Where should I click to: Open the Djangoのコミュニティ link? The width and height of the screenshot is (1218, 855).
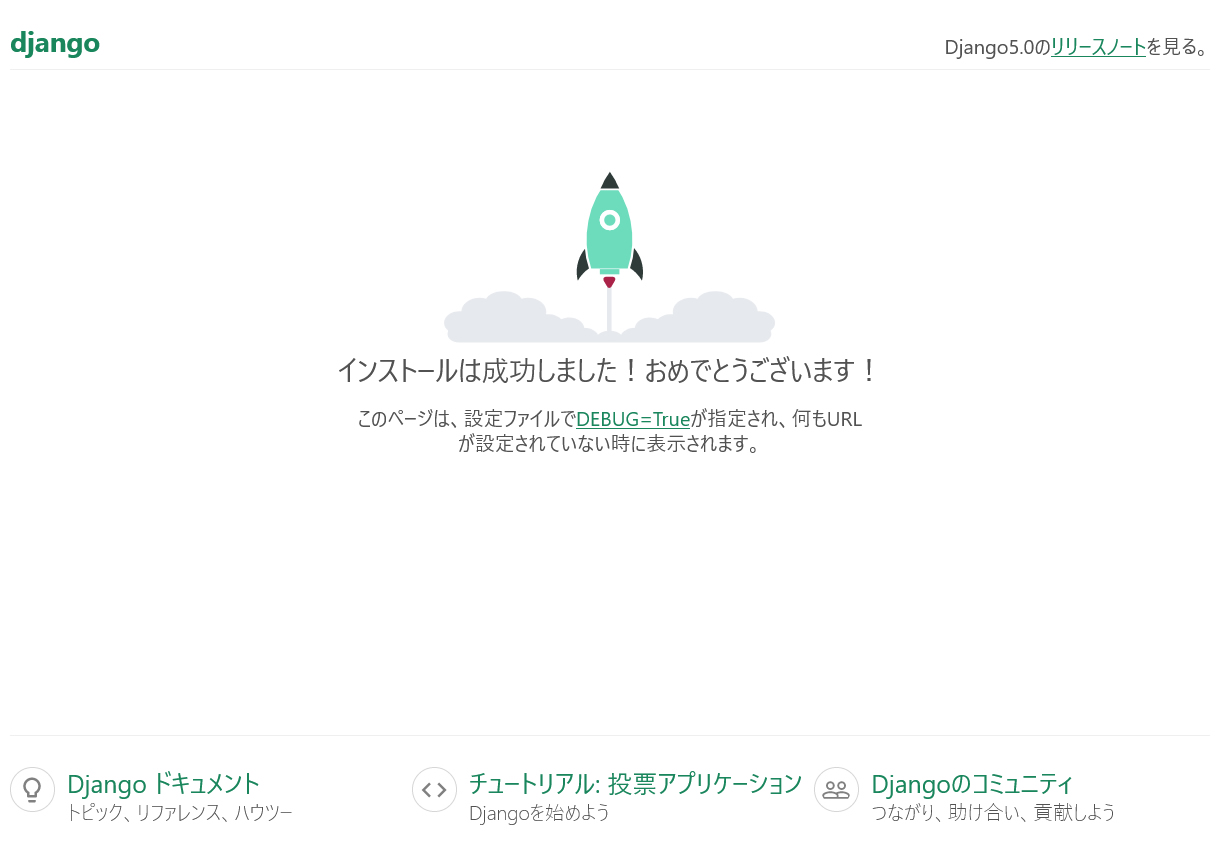click(x=972, y=783)
